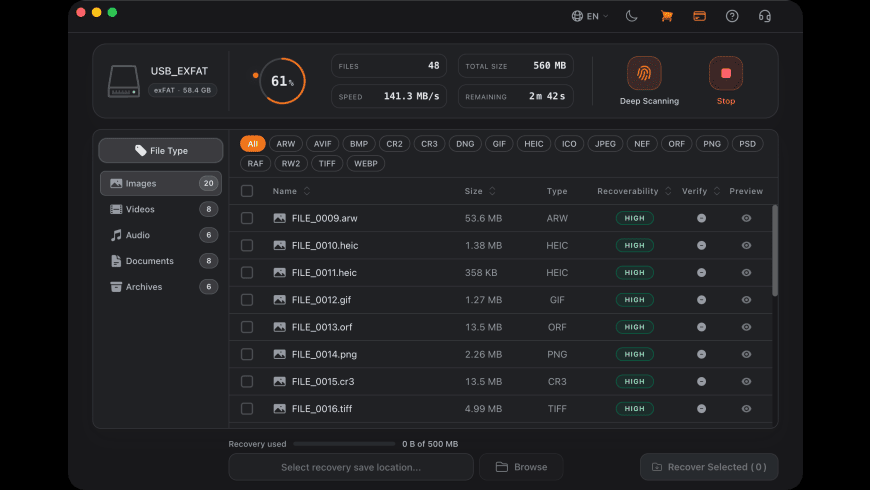870x490 pixels.
Task: Check the FILE_0014.png checkbox
Action: pyautogui.click(x=247, y=354)
